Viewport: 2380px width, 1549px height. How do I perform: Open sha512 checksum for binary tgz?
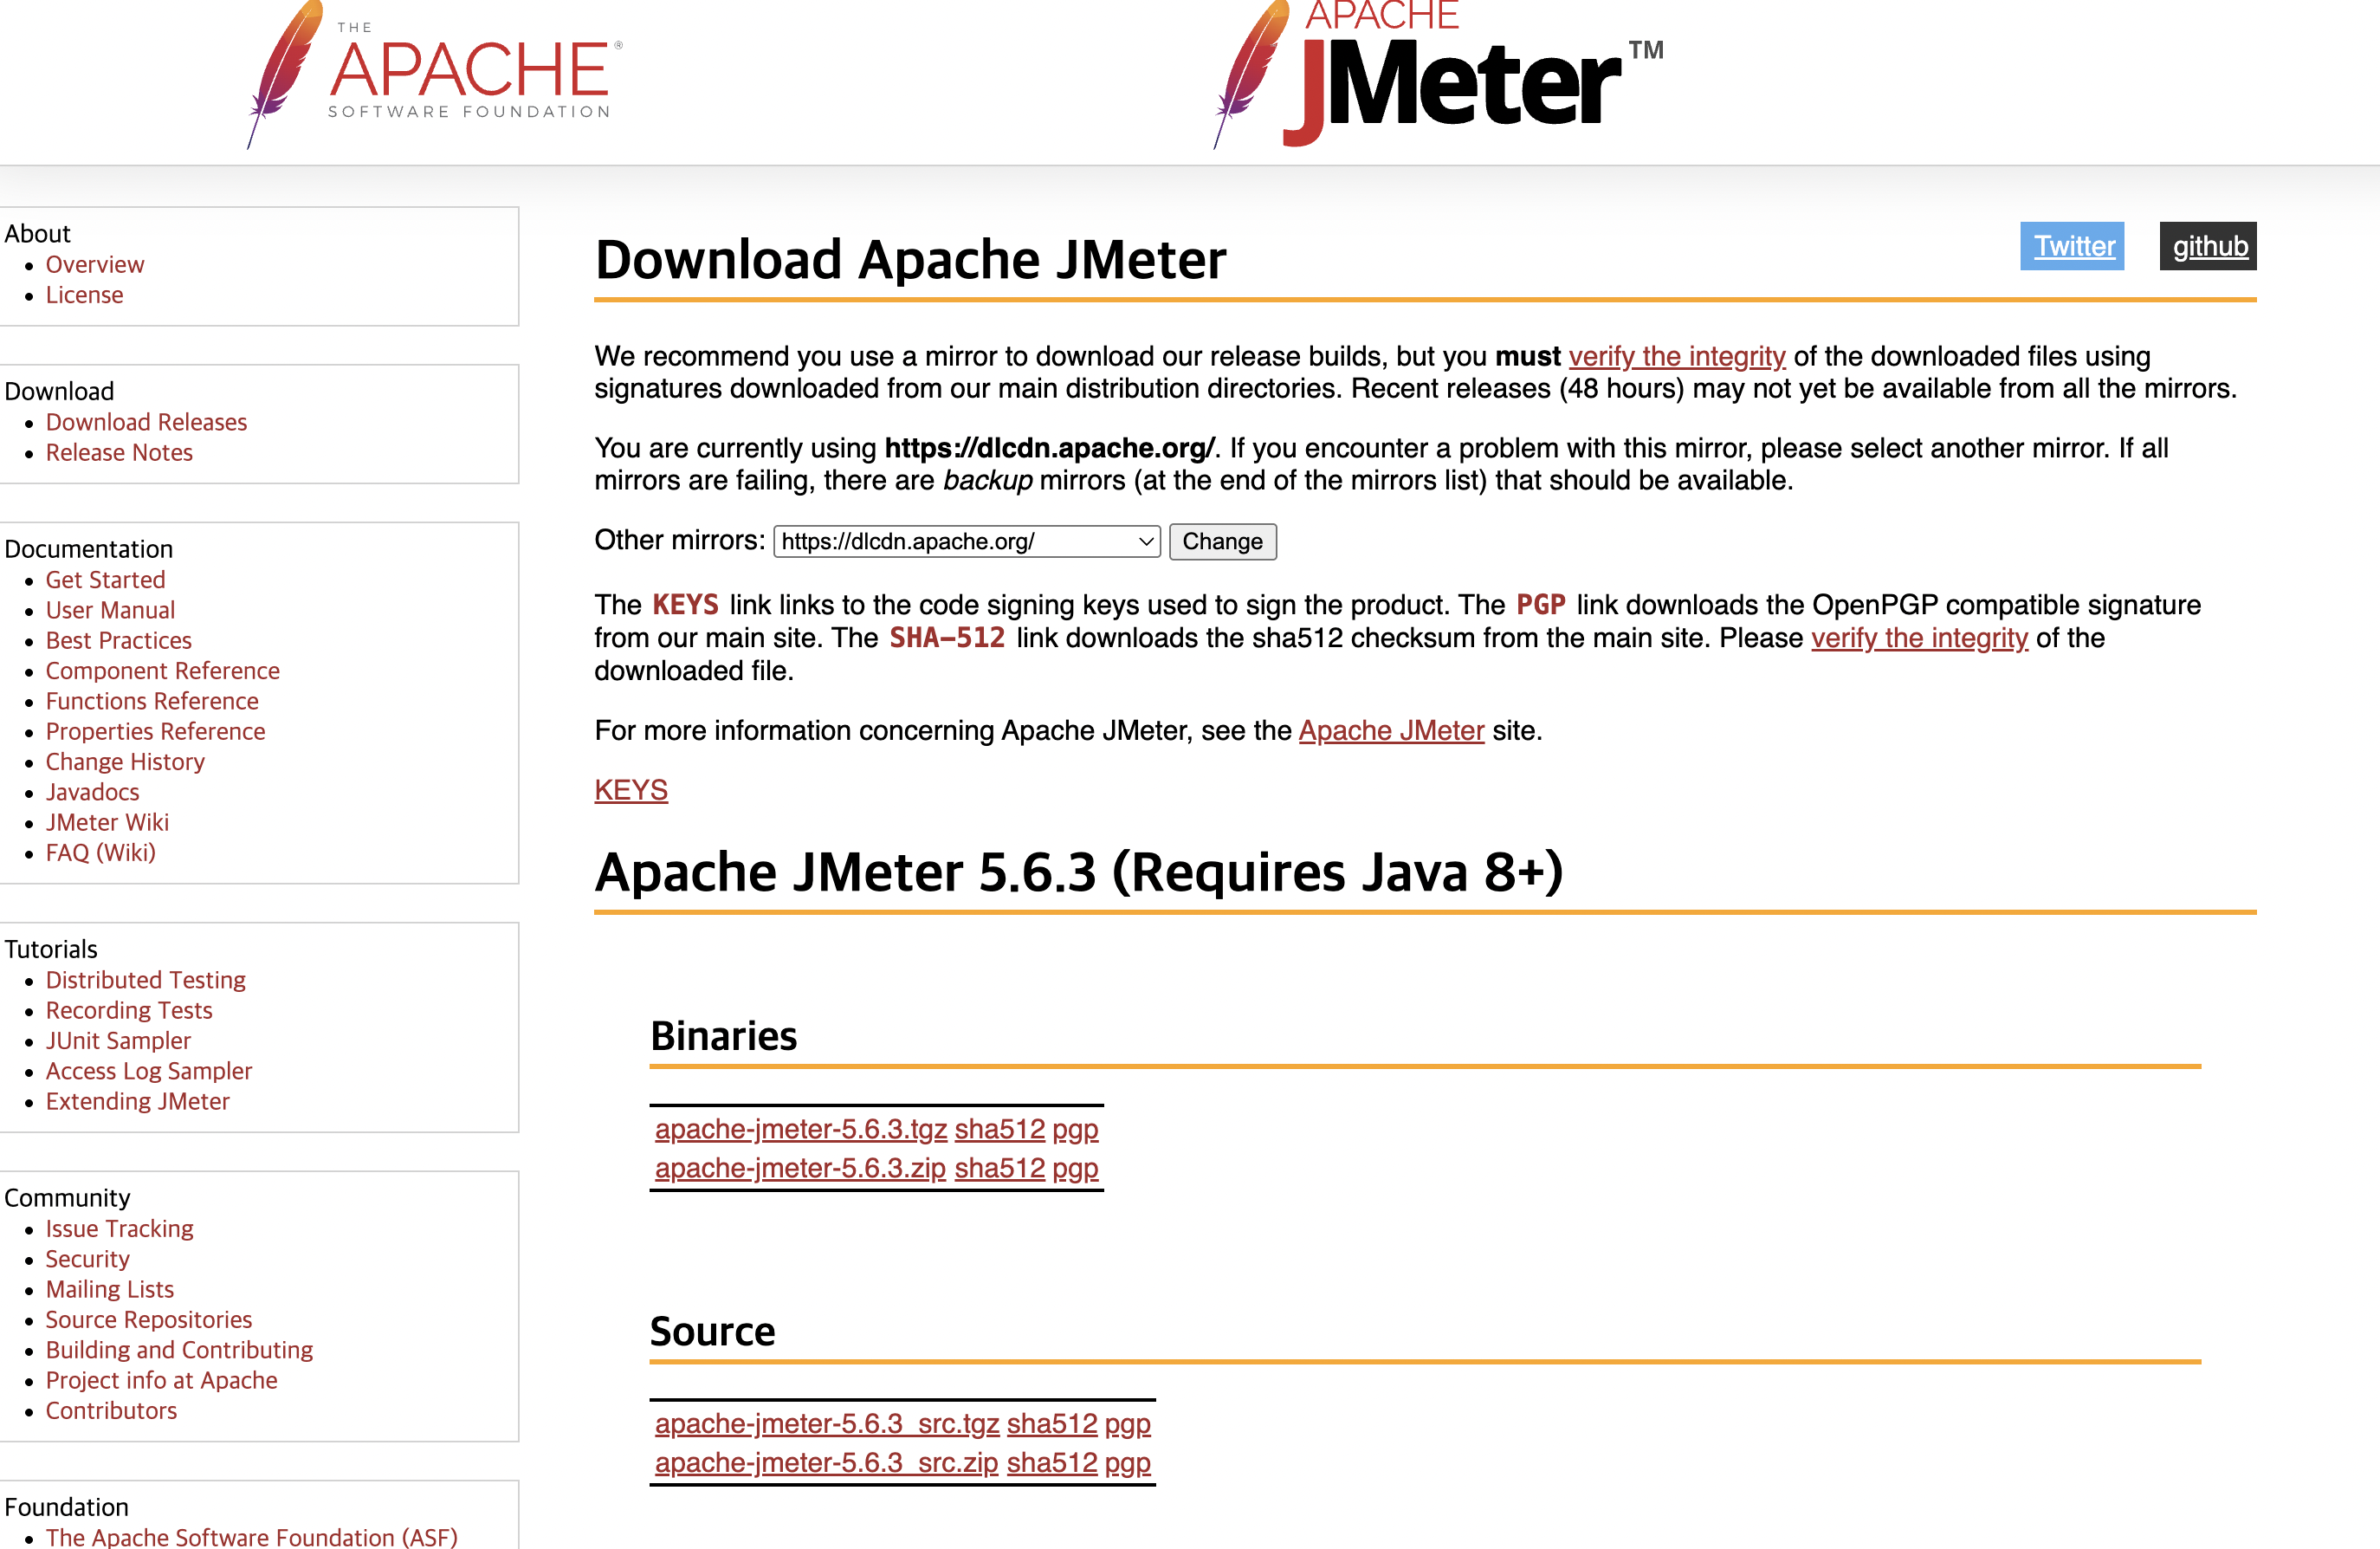[999, 1129]
